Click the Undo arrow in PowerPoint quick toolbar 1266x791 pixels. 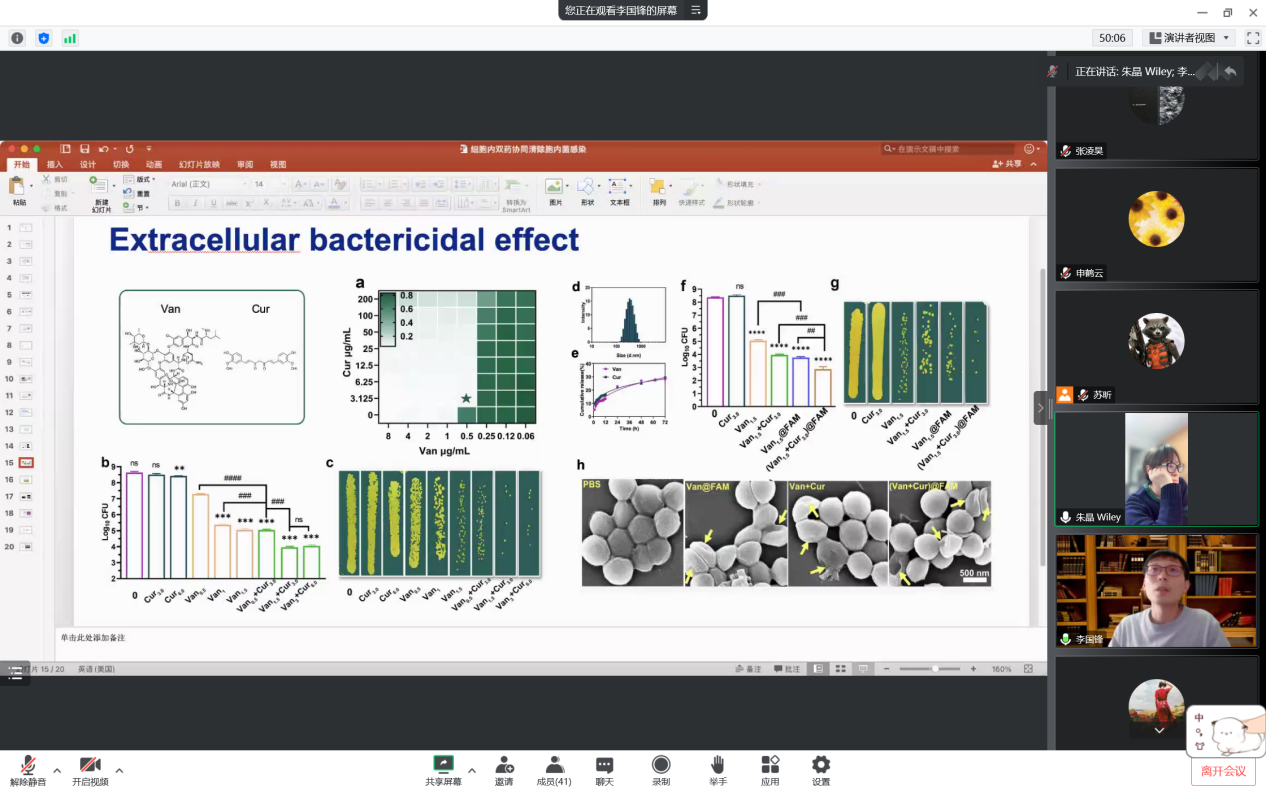point(103,149)
